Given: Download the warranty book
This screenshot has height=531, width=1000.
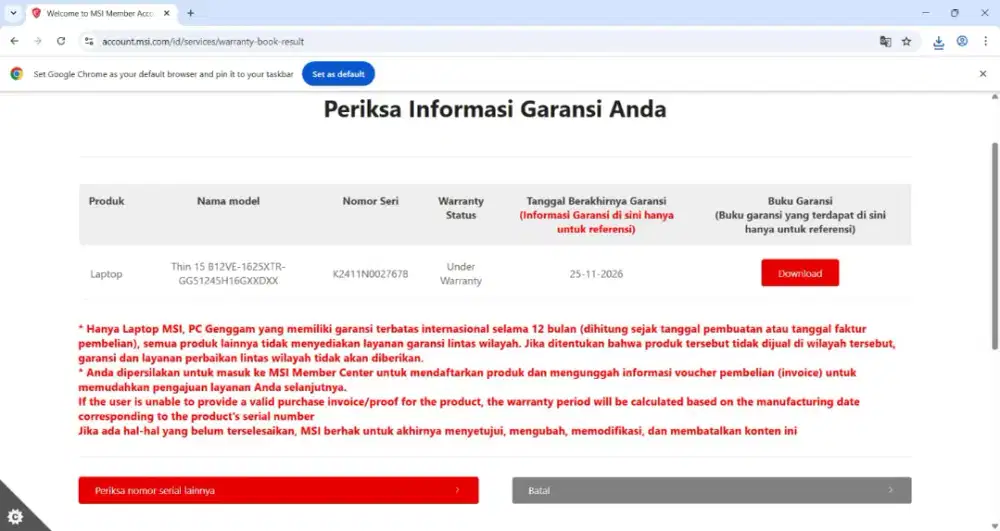Looking at the screenshot, I should 799,273.
